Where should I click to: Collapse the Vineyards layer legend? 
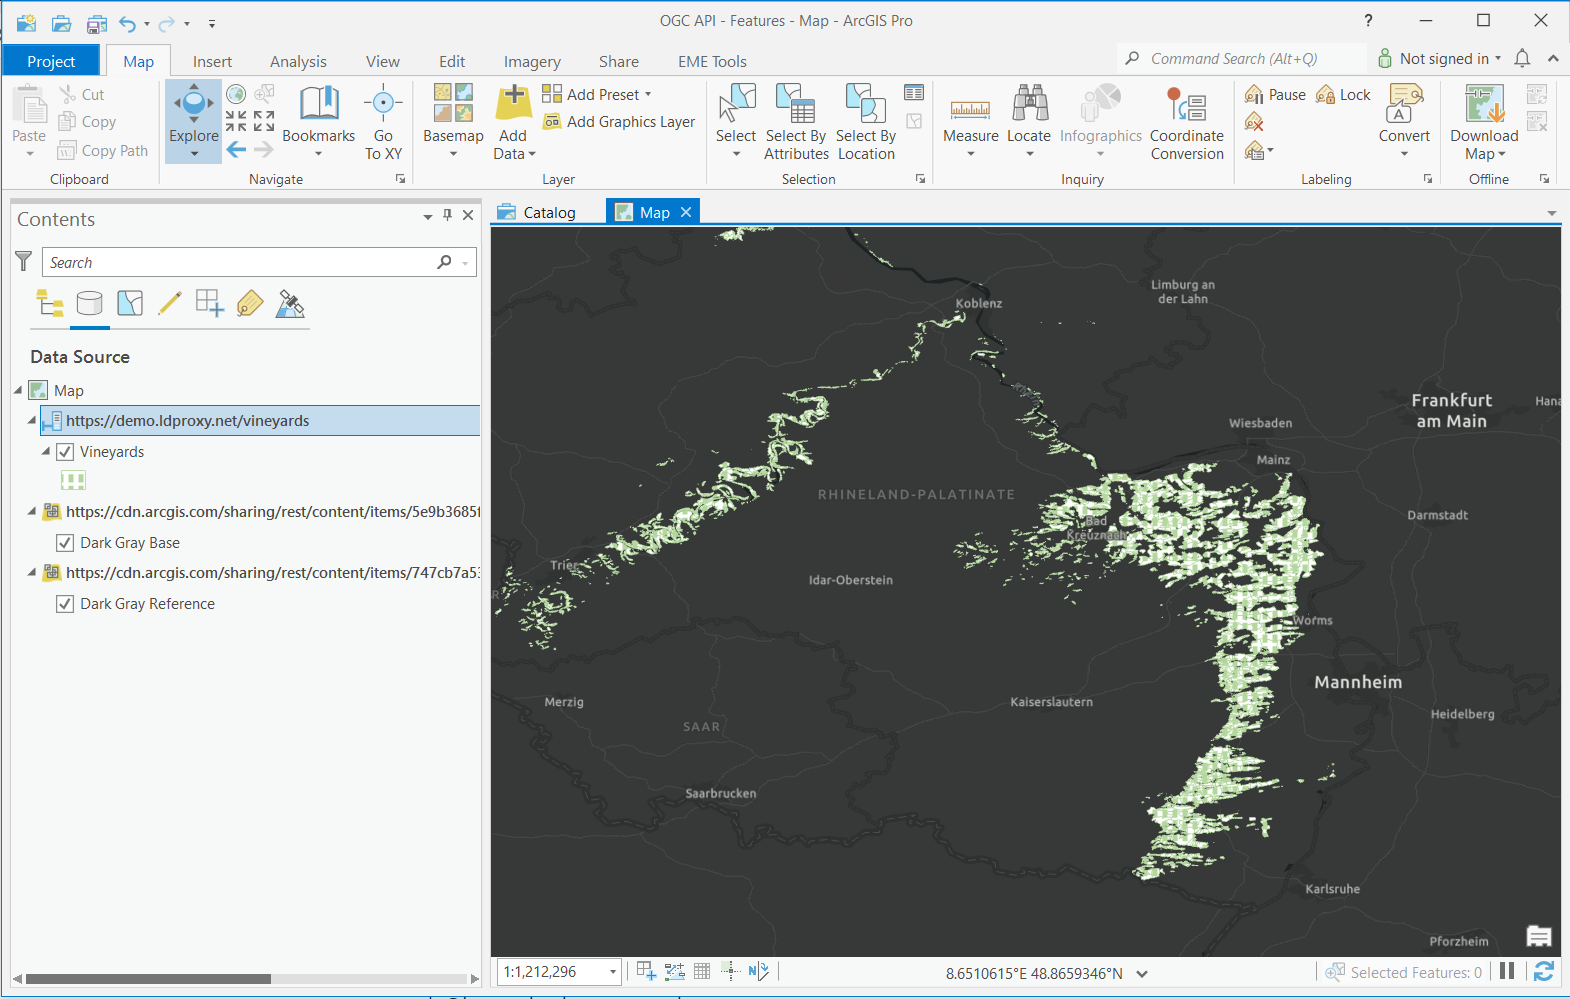tap(46, 452)
